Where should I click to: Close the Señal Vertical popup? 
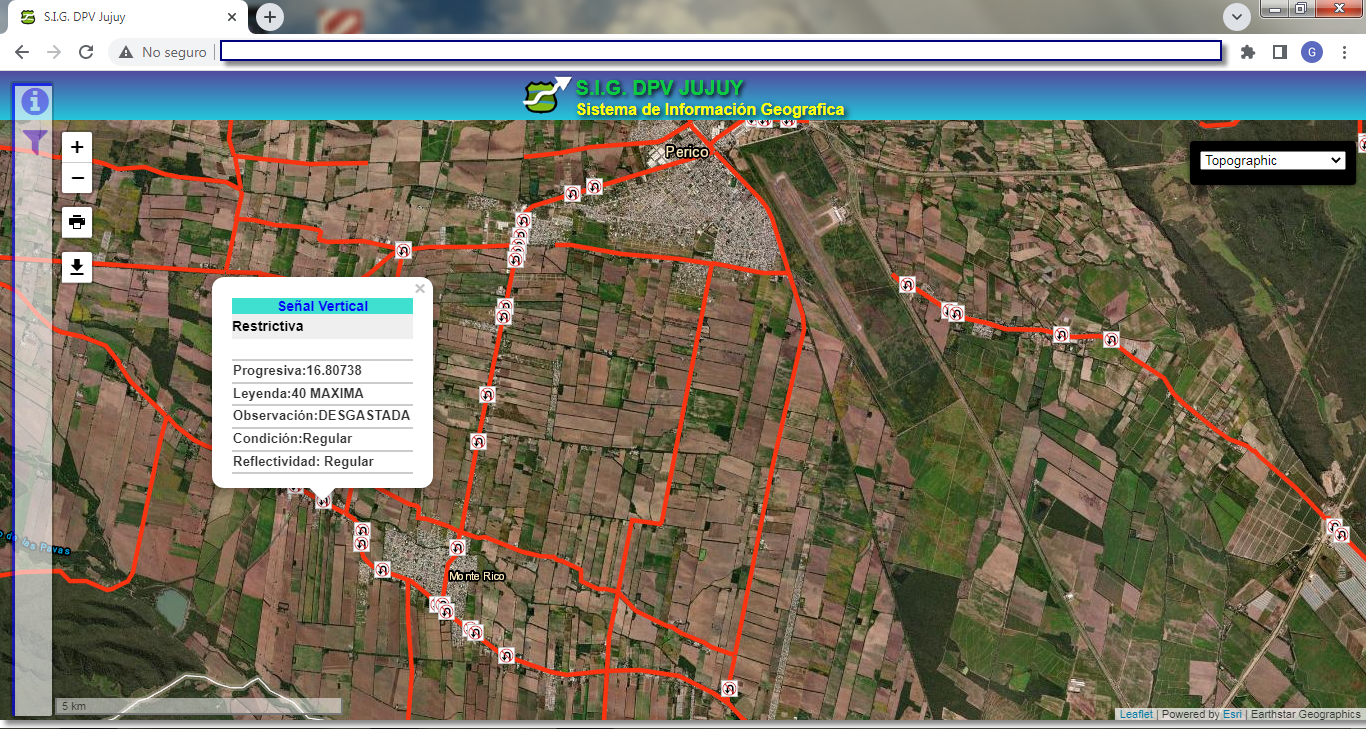tap(420, 289)
